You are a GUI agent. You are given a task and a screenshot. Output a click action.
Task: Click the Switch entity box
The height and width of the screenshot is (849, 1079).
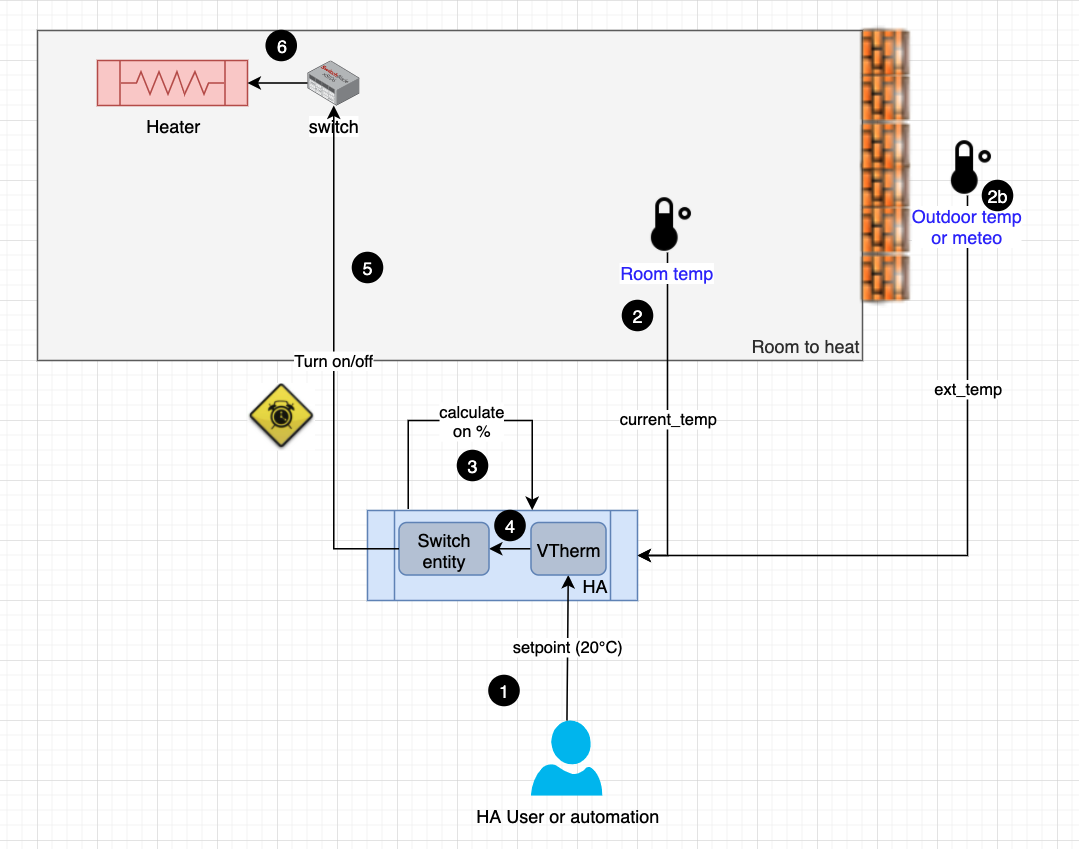coord(443,549)
